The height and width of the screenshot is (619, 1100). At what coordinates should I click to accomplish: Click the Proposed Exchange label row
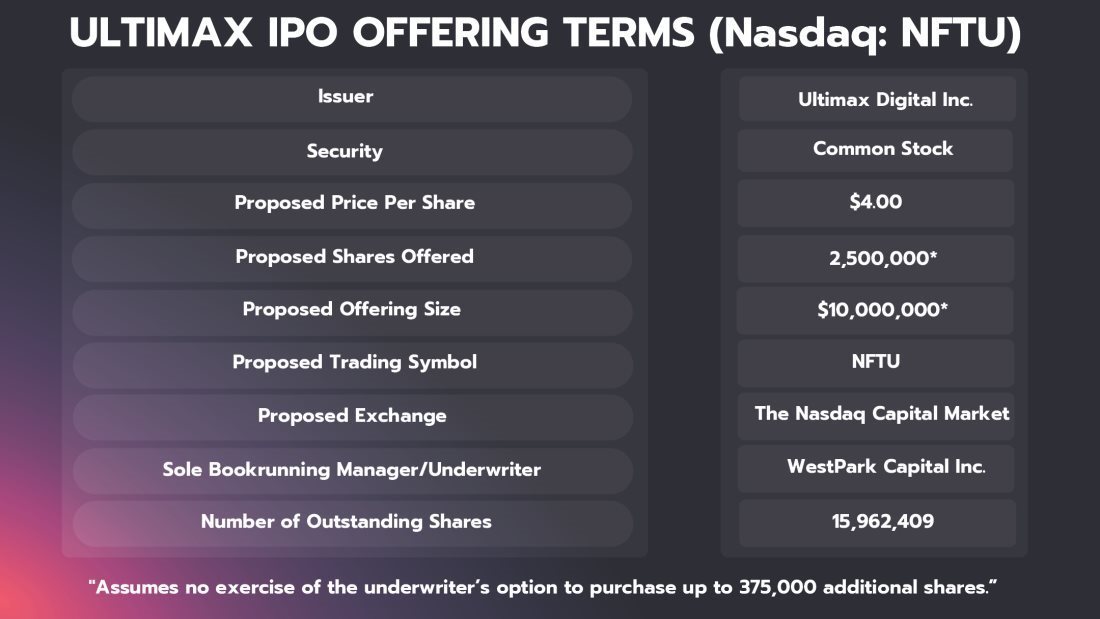click(x=352, y=415)
